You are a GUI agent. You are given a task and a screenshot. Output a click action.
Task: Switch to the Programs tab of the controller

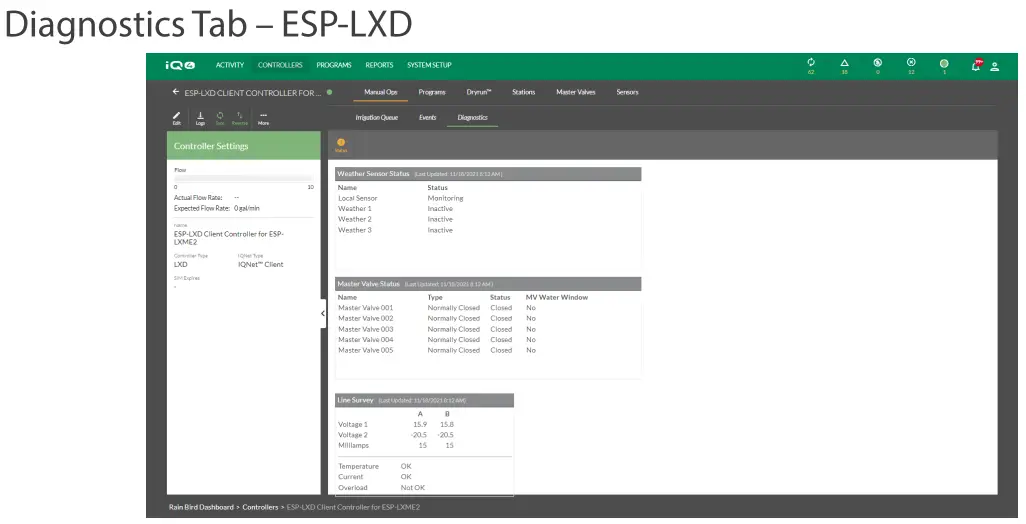point(432,92)
